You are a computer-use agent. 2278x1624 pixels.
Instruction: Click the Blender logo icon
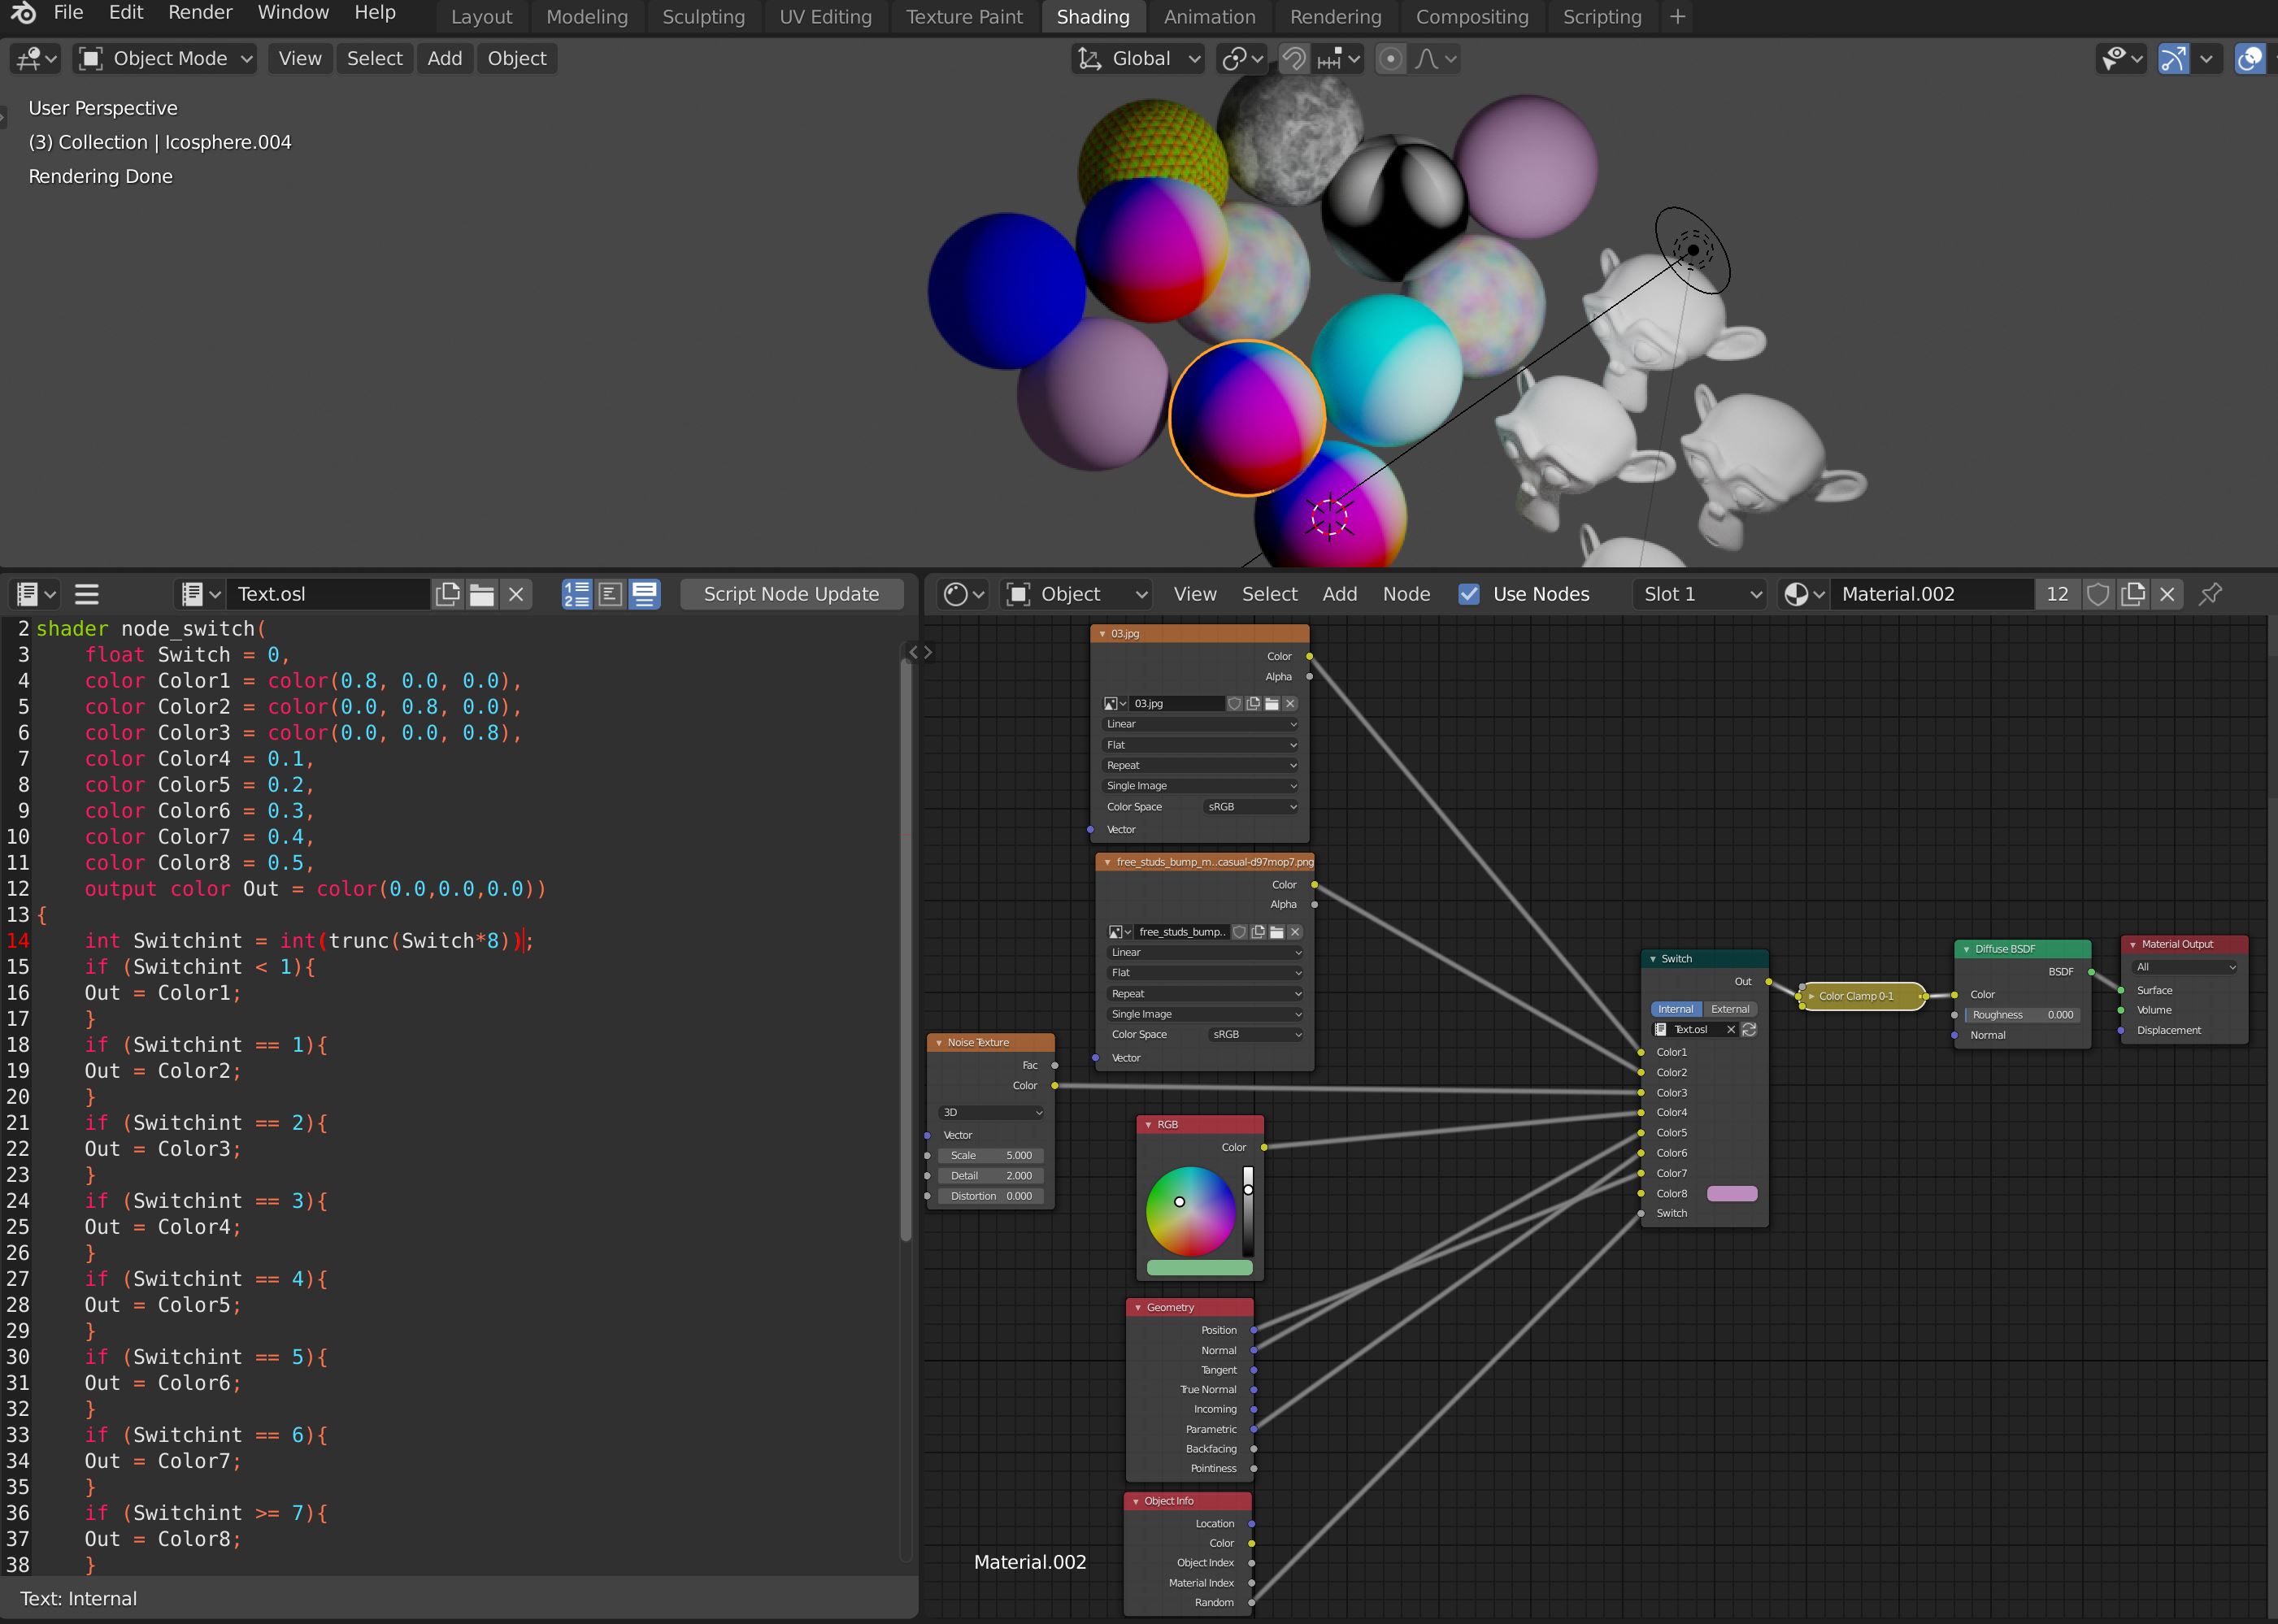pyautogui.click(x=23, y=12)
